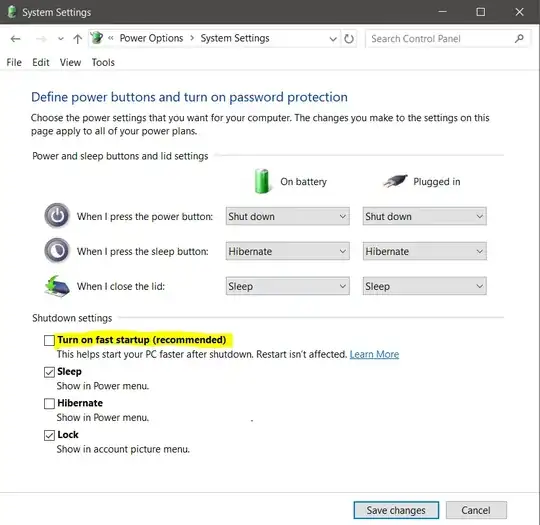Screen dimensions: 540x525
Task: Navigate to Power Options breadcrumb
Action: 151,38
